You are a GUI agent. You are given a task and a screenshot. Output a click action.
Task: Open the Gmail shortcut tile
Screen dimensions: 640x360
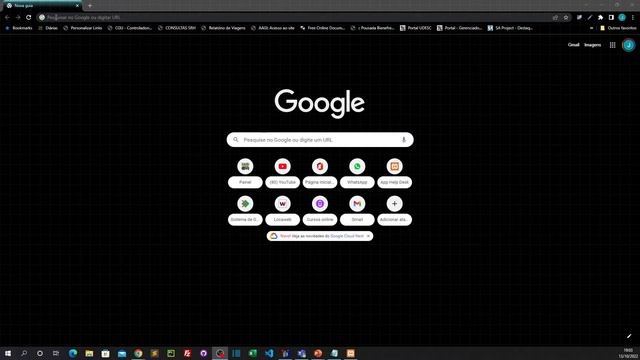pyautogui.click(x=357, y=210)
